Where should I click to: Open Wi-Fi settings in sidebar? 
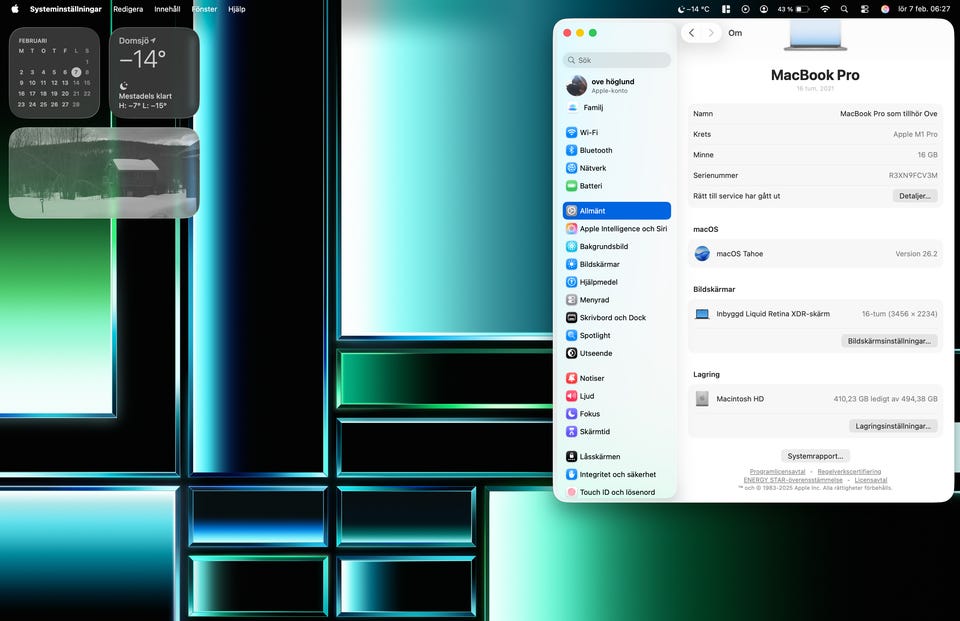589,132
